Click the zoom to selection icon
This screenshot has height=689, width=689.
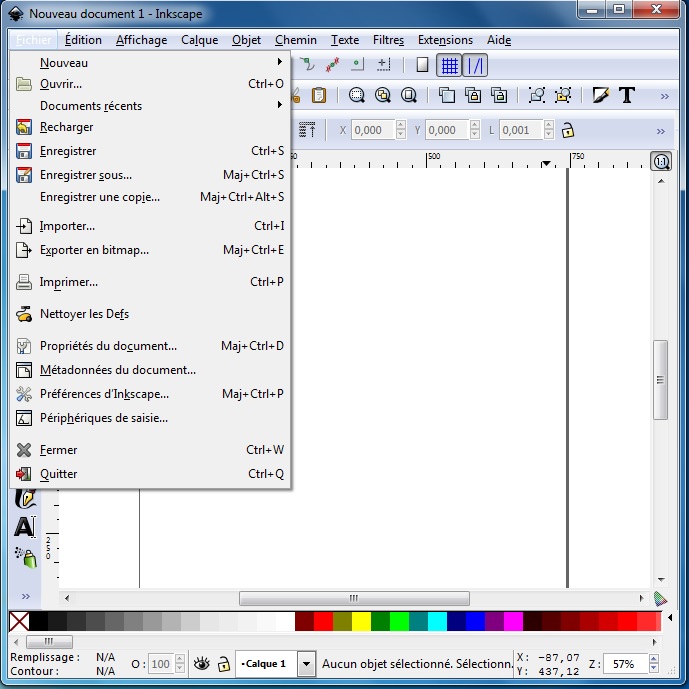pyautogui.click(x=356, y=95)
